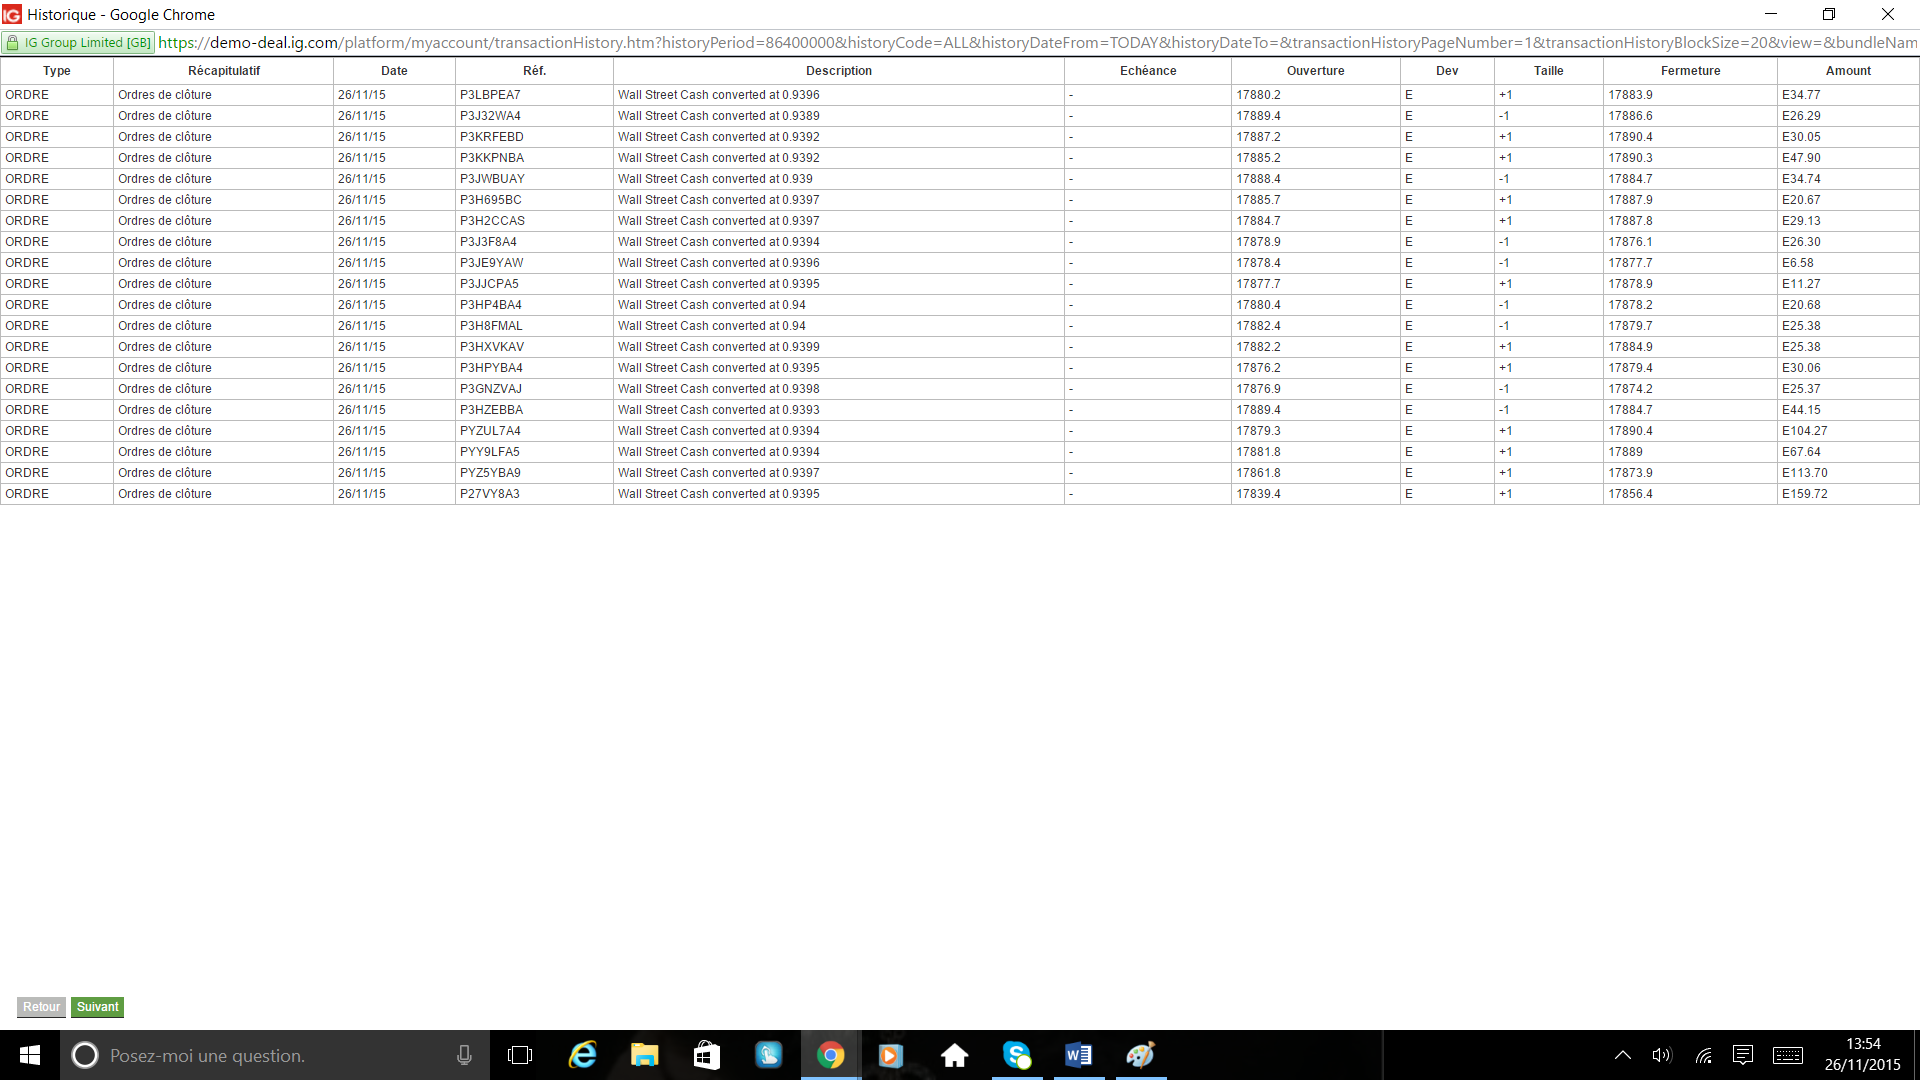1920x1080 pixels.
Task: Click the IG Group Limited security badge
Action: point(78,43)
